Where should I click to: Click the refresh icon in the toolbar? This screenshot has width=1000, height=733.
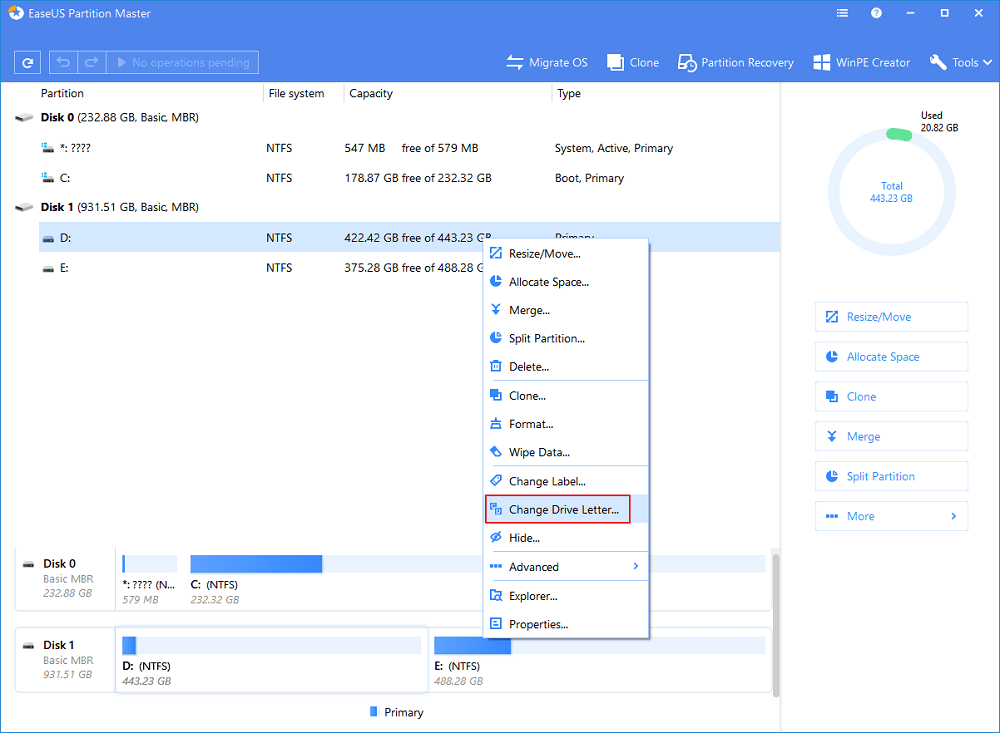click(x=27, y=62)
